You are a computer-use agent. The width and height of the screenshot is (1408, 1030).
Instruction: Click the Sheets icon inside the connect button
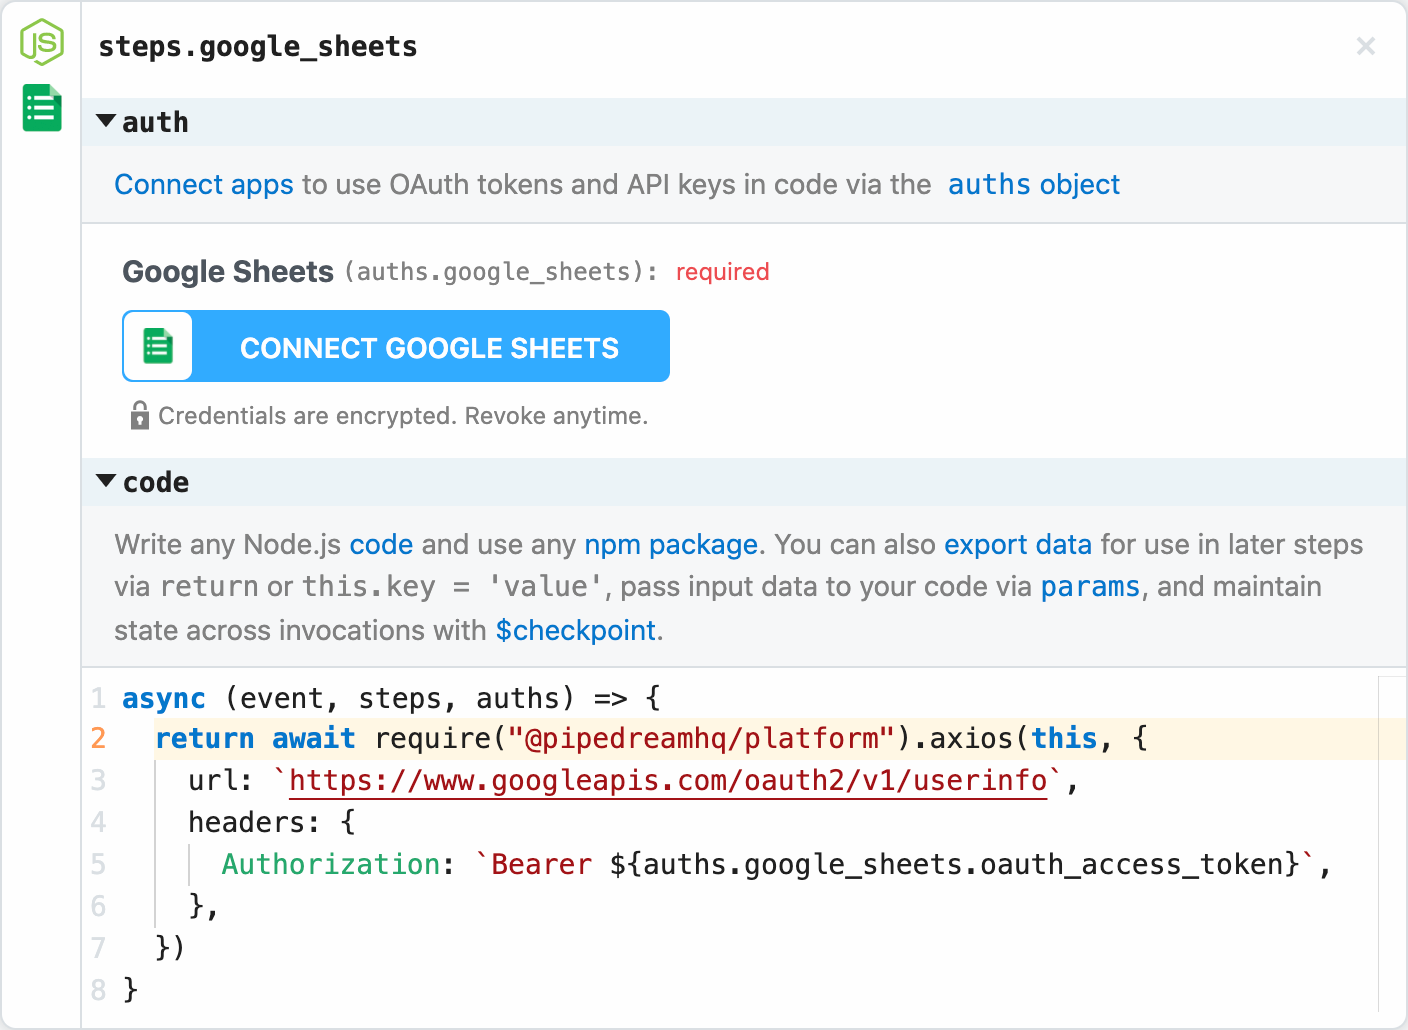[x=158, y=347]
